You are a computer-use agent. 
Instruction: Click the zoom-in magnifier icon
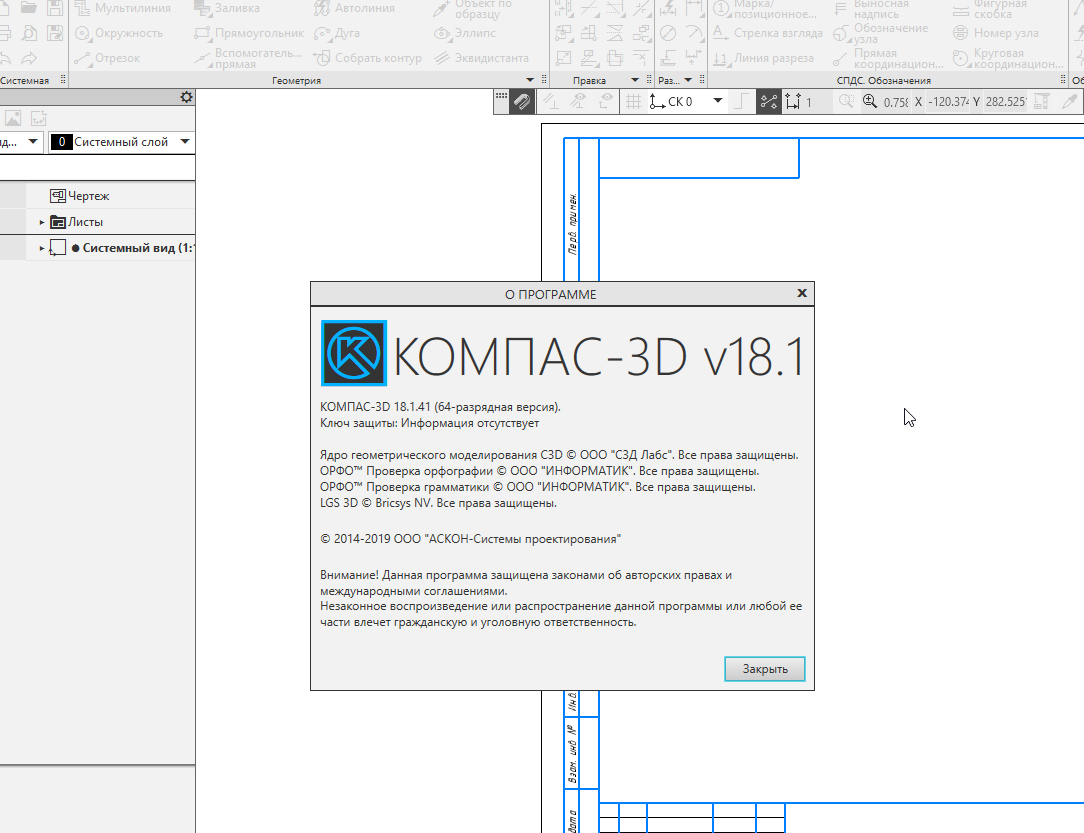[870, 102]
